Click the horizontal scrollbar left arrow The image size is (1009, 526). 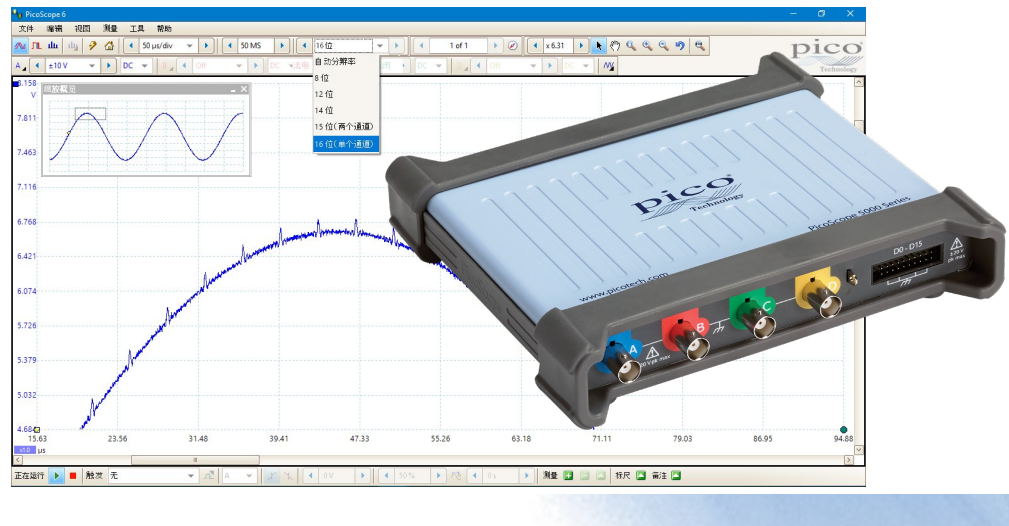pyautogui.click(x=17, y=460)
